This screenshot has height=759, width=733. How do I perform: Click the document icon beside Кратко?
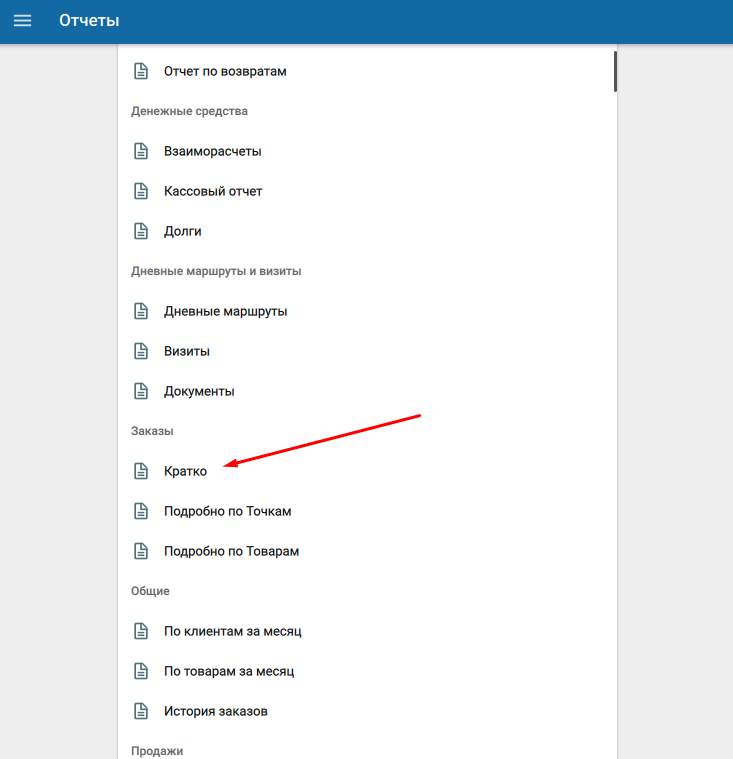[x=141, y=471]
